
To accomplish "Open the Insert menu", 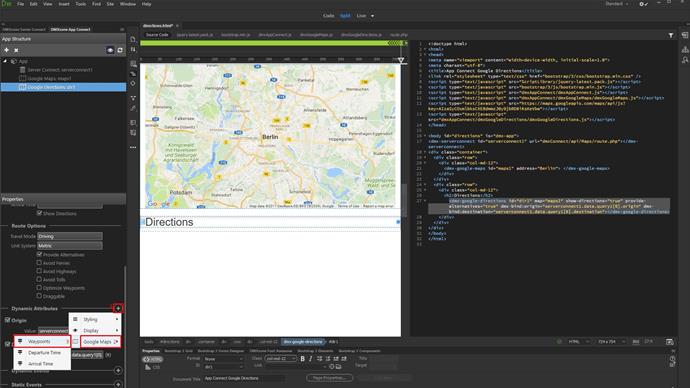I will tap(64, 4).
